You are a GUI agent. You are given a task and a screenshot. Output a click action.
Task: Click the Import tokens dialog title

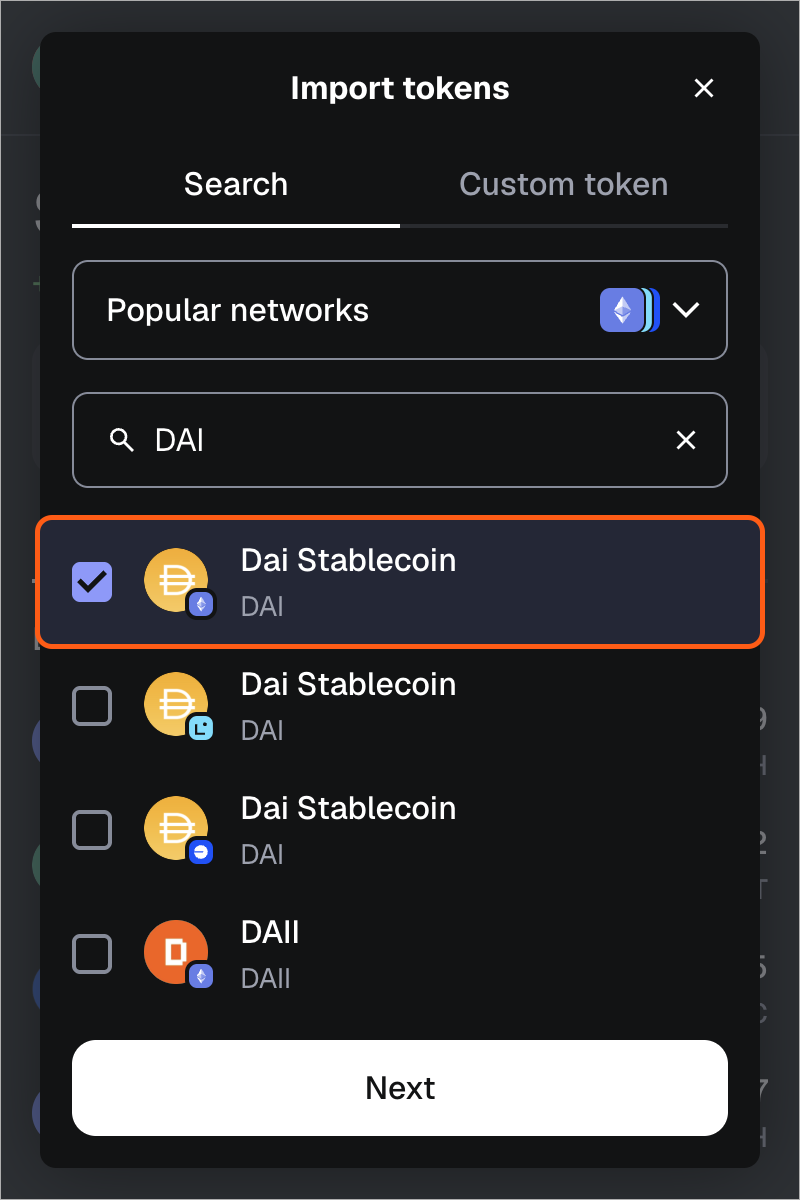(400, 88)
